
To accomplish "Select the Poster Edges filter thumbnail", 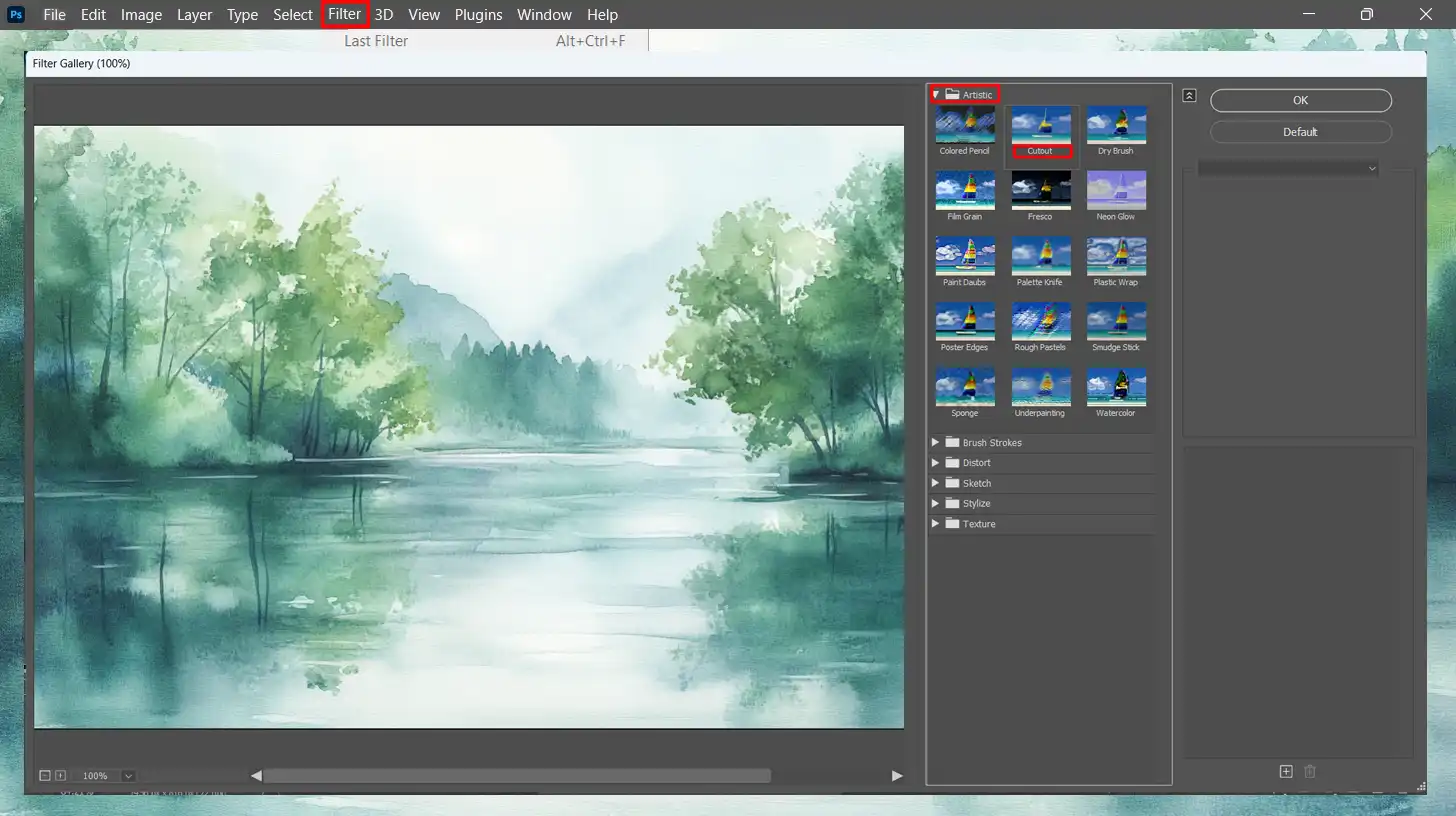I will coord(965,321).
